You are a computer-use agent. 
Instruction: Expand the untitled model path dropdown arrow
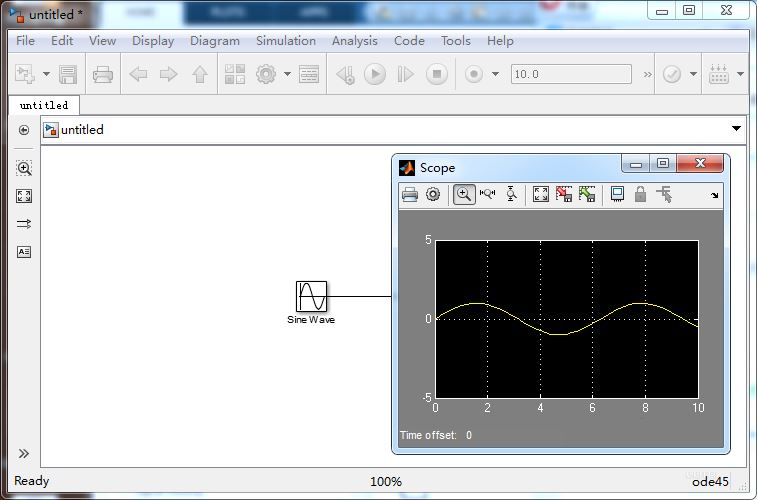pos(736,128)
